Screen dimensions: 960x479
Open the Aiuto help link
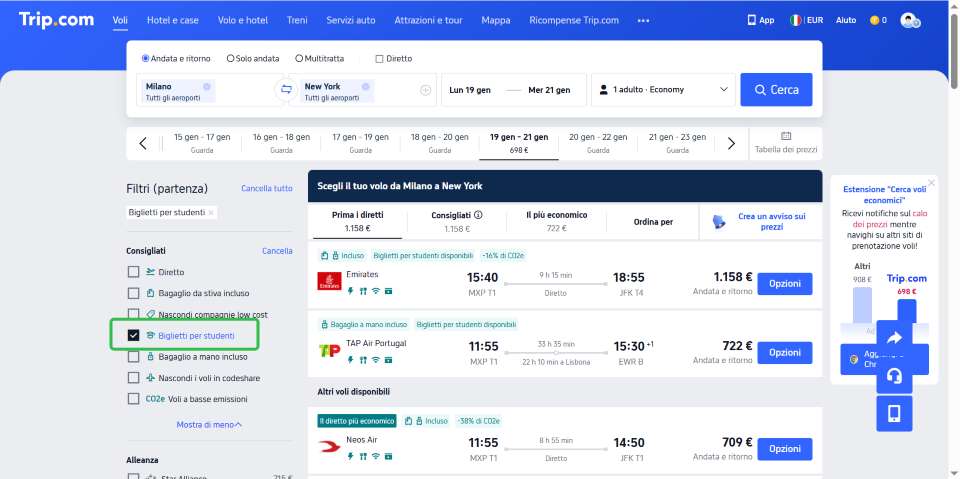click(846, 20)
